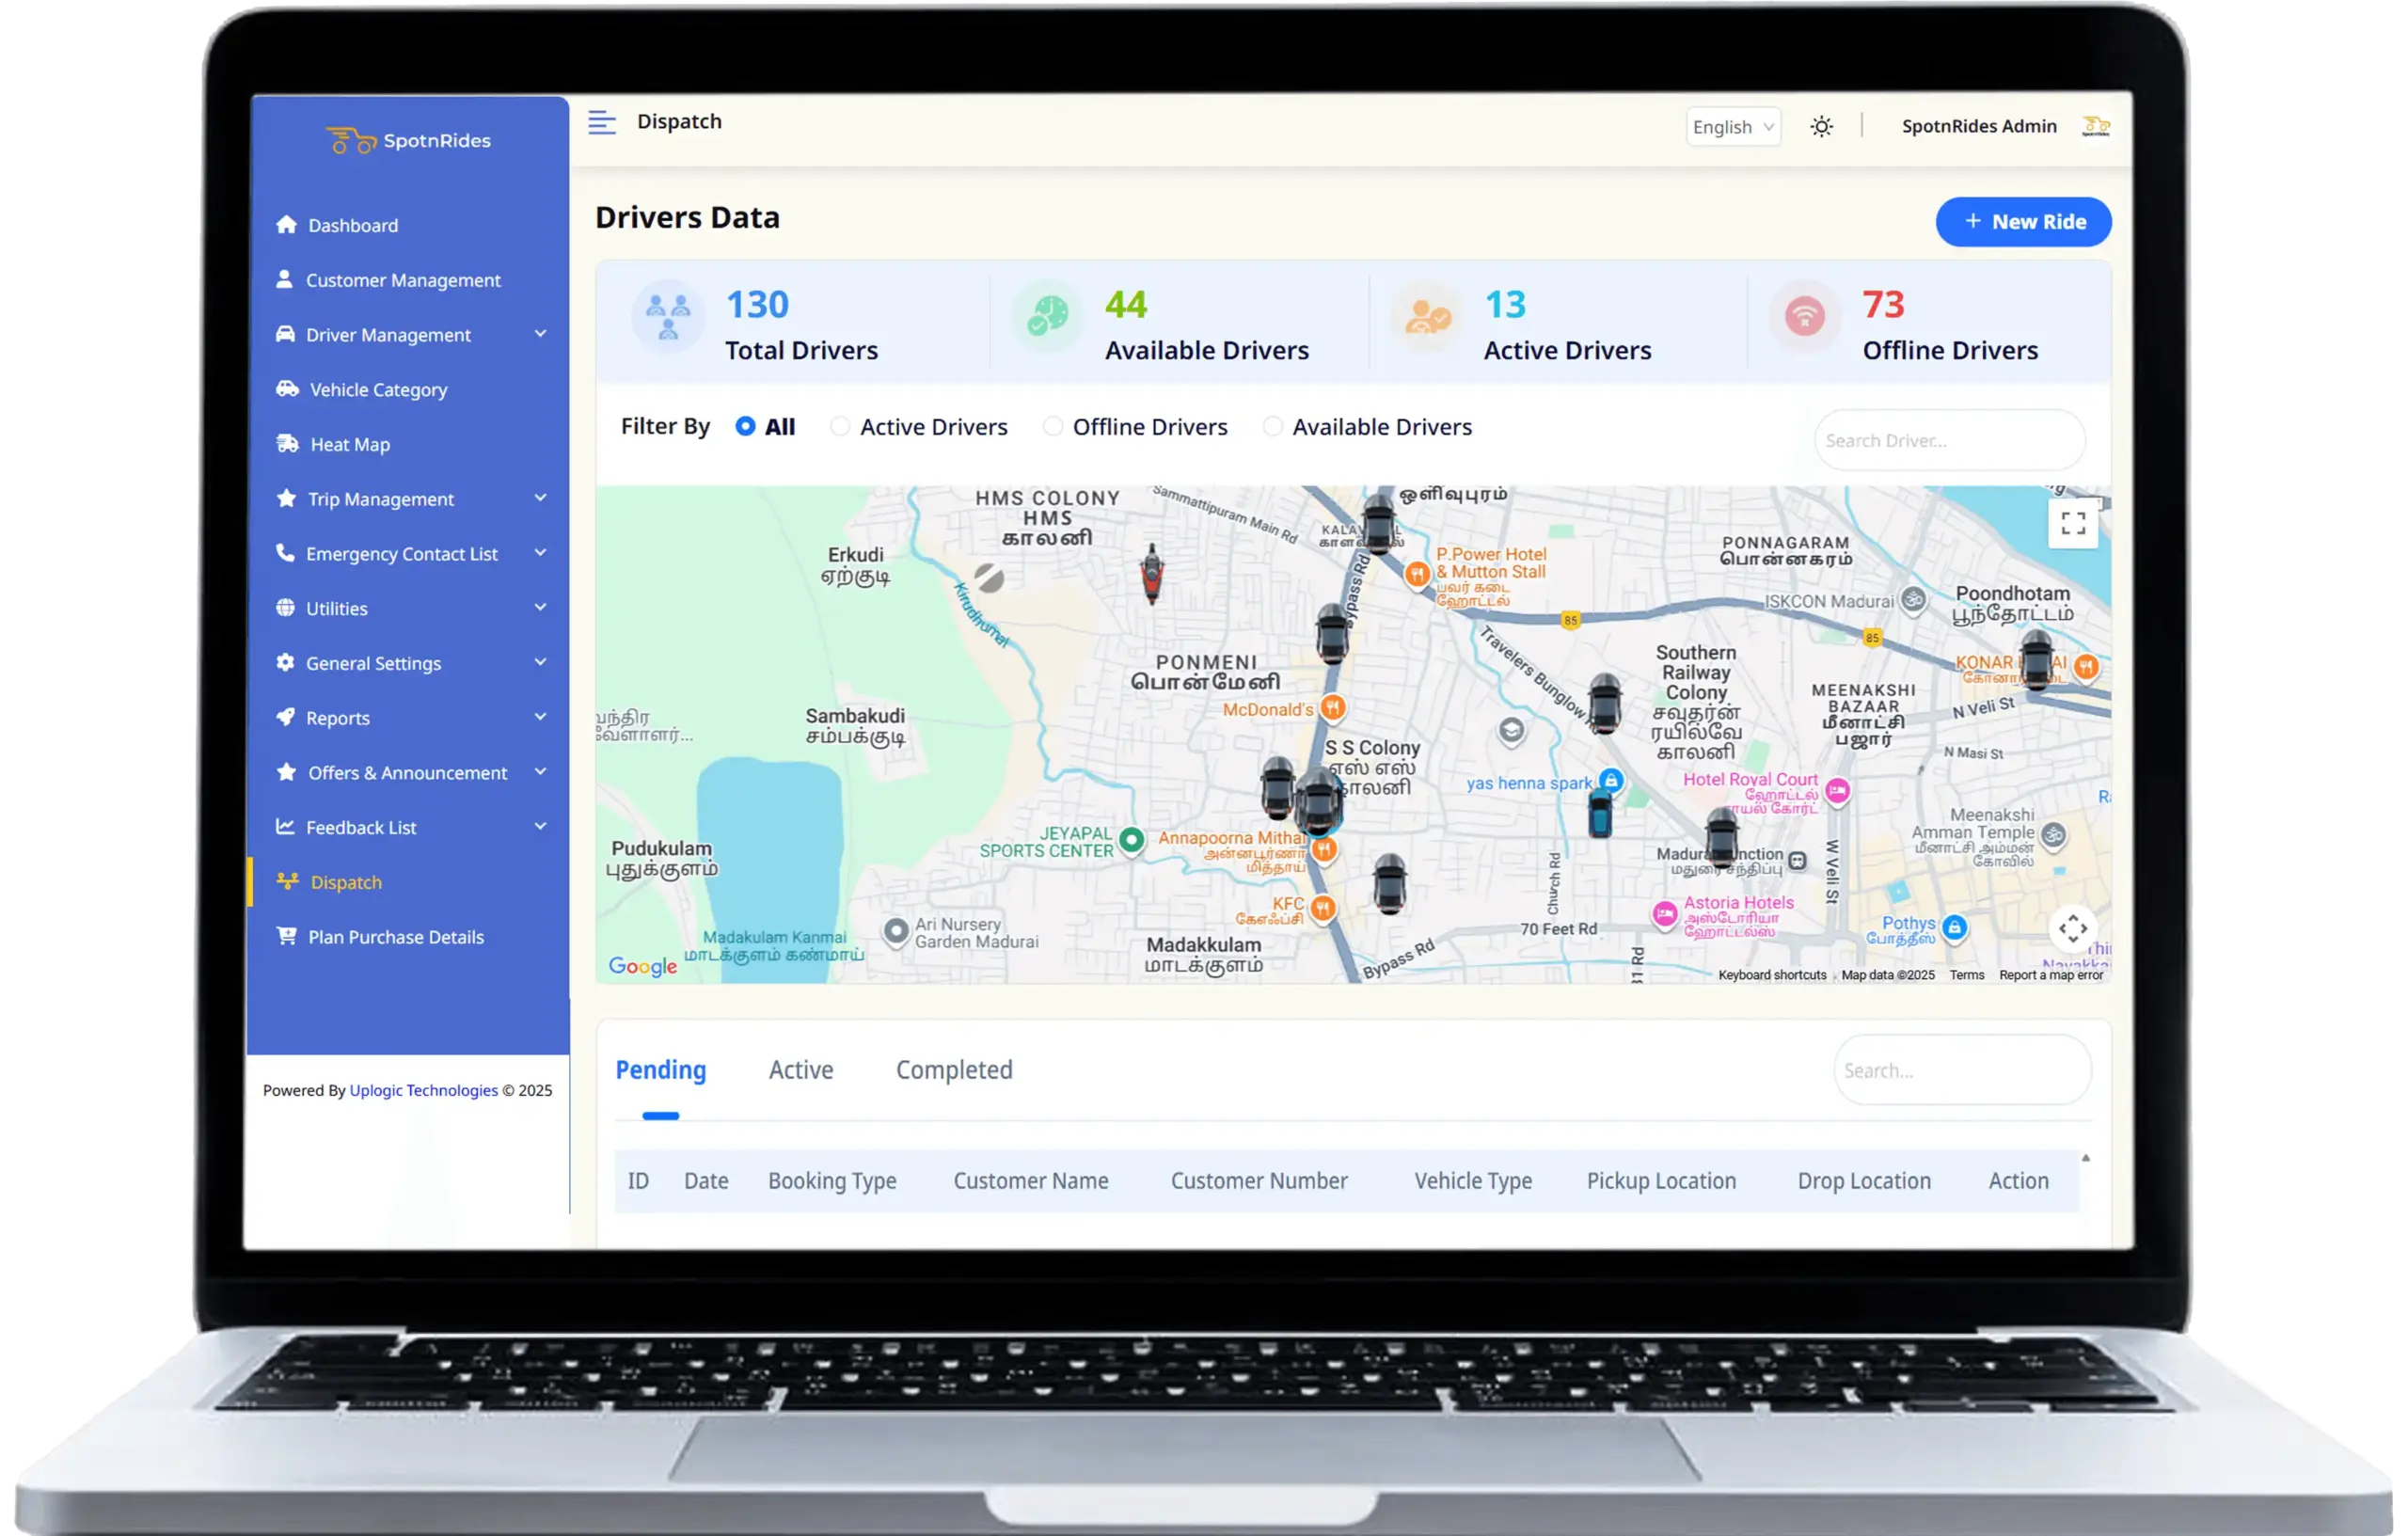
Task: Open the Heat Map section
Action: pyautogui.click(x=348, y=444)
